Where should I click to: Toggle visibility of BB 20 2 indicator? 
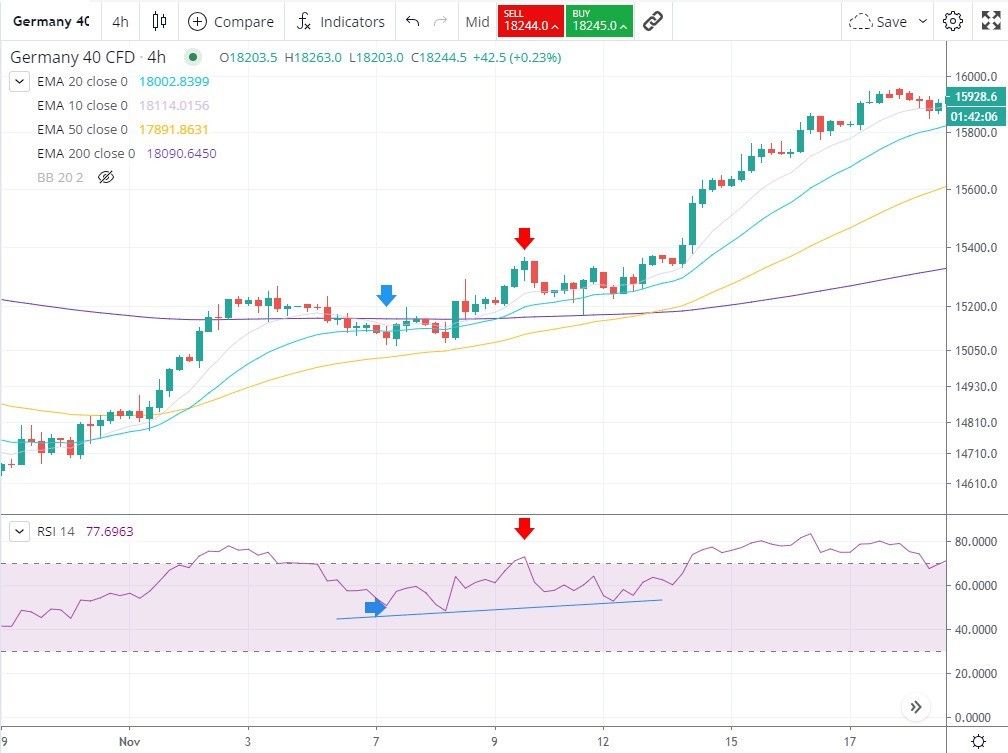[x=106, y=177]
